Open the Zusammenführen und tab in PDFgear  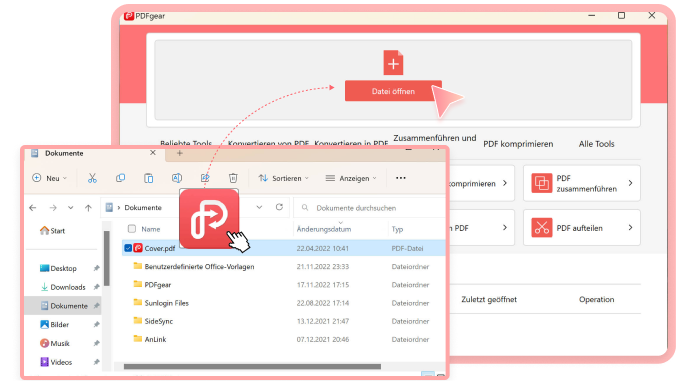point(435,138)
